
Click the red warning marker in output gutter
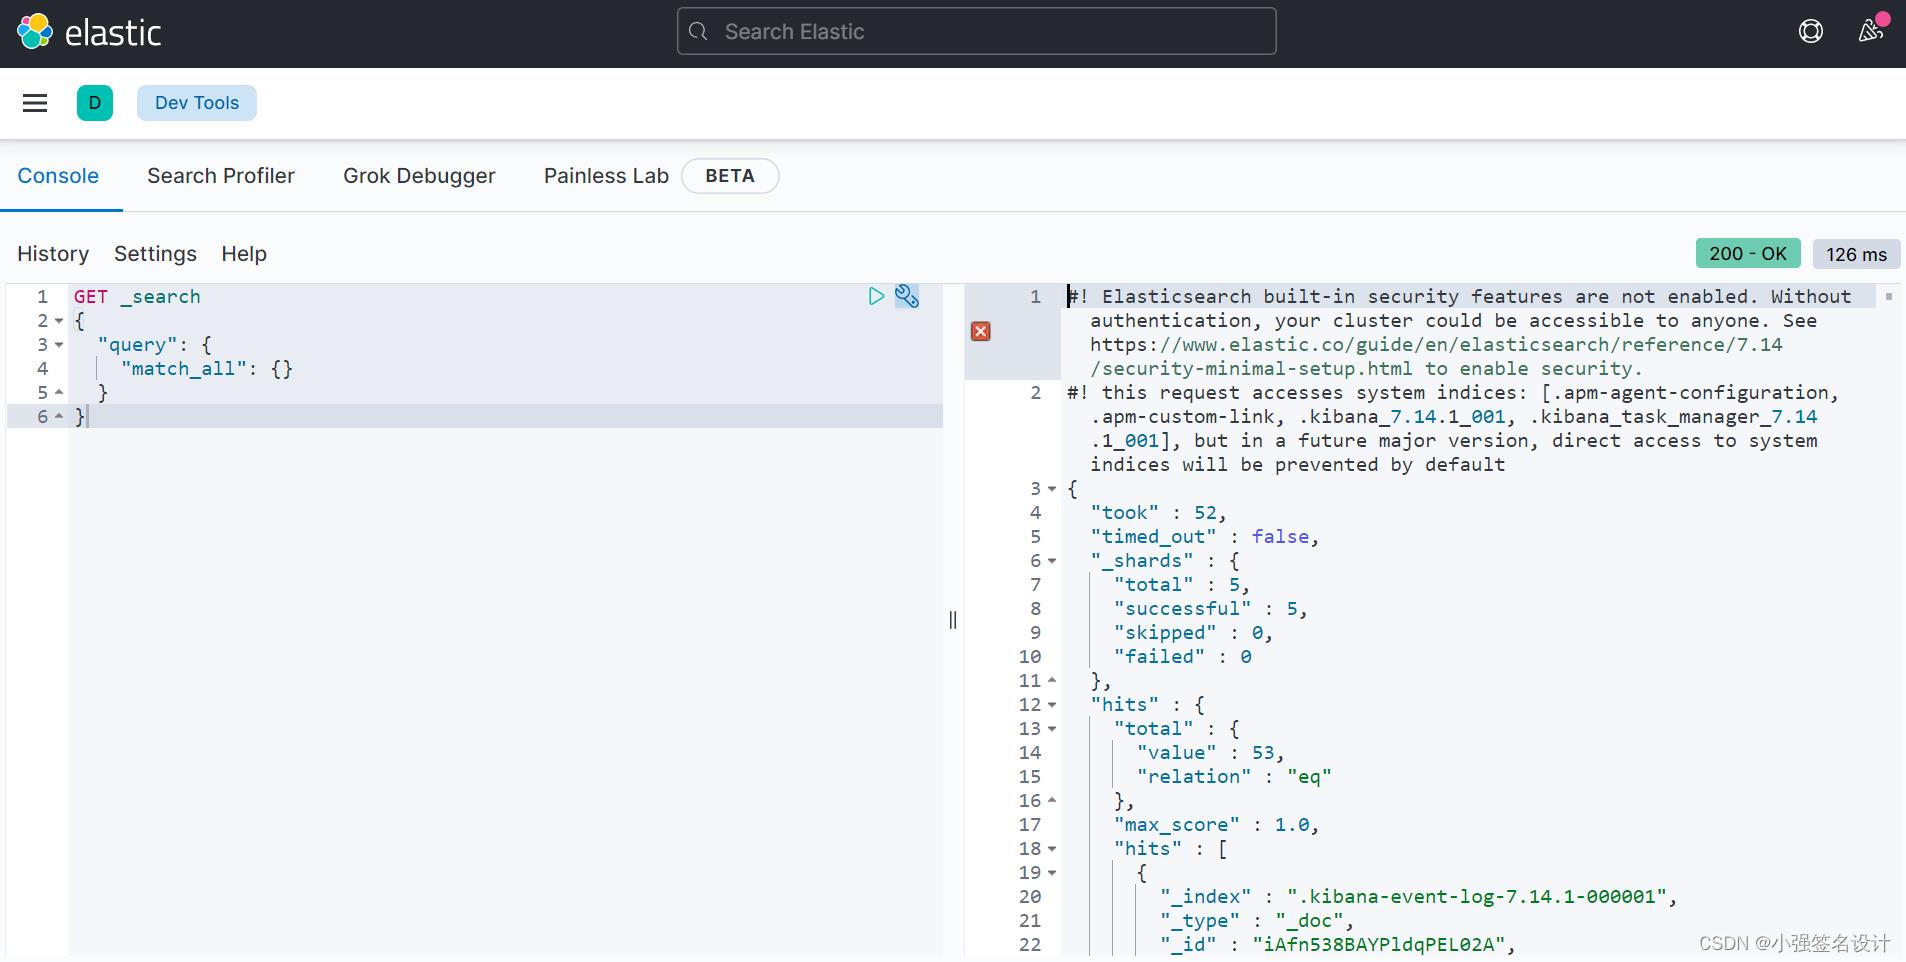tap(981, 331)
